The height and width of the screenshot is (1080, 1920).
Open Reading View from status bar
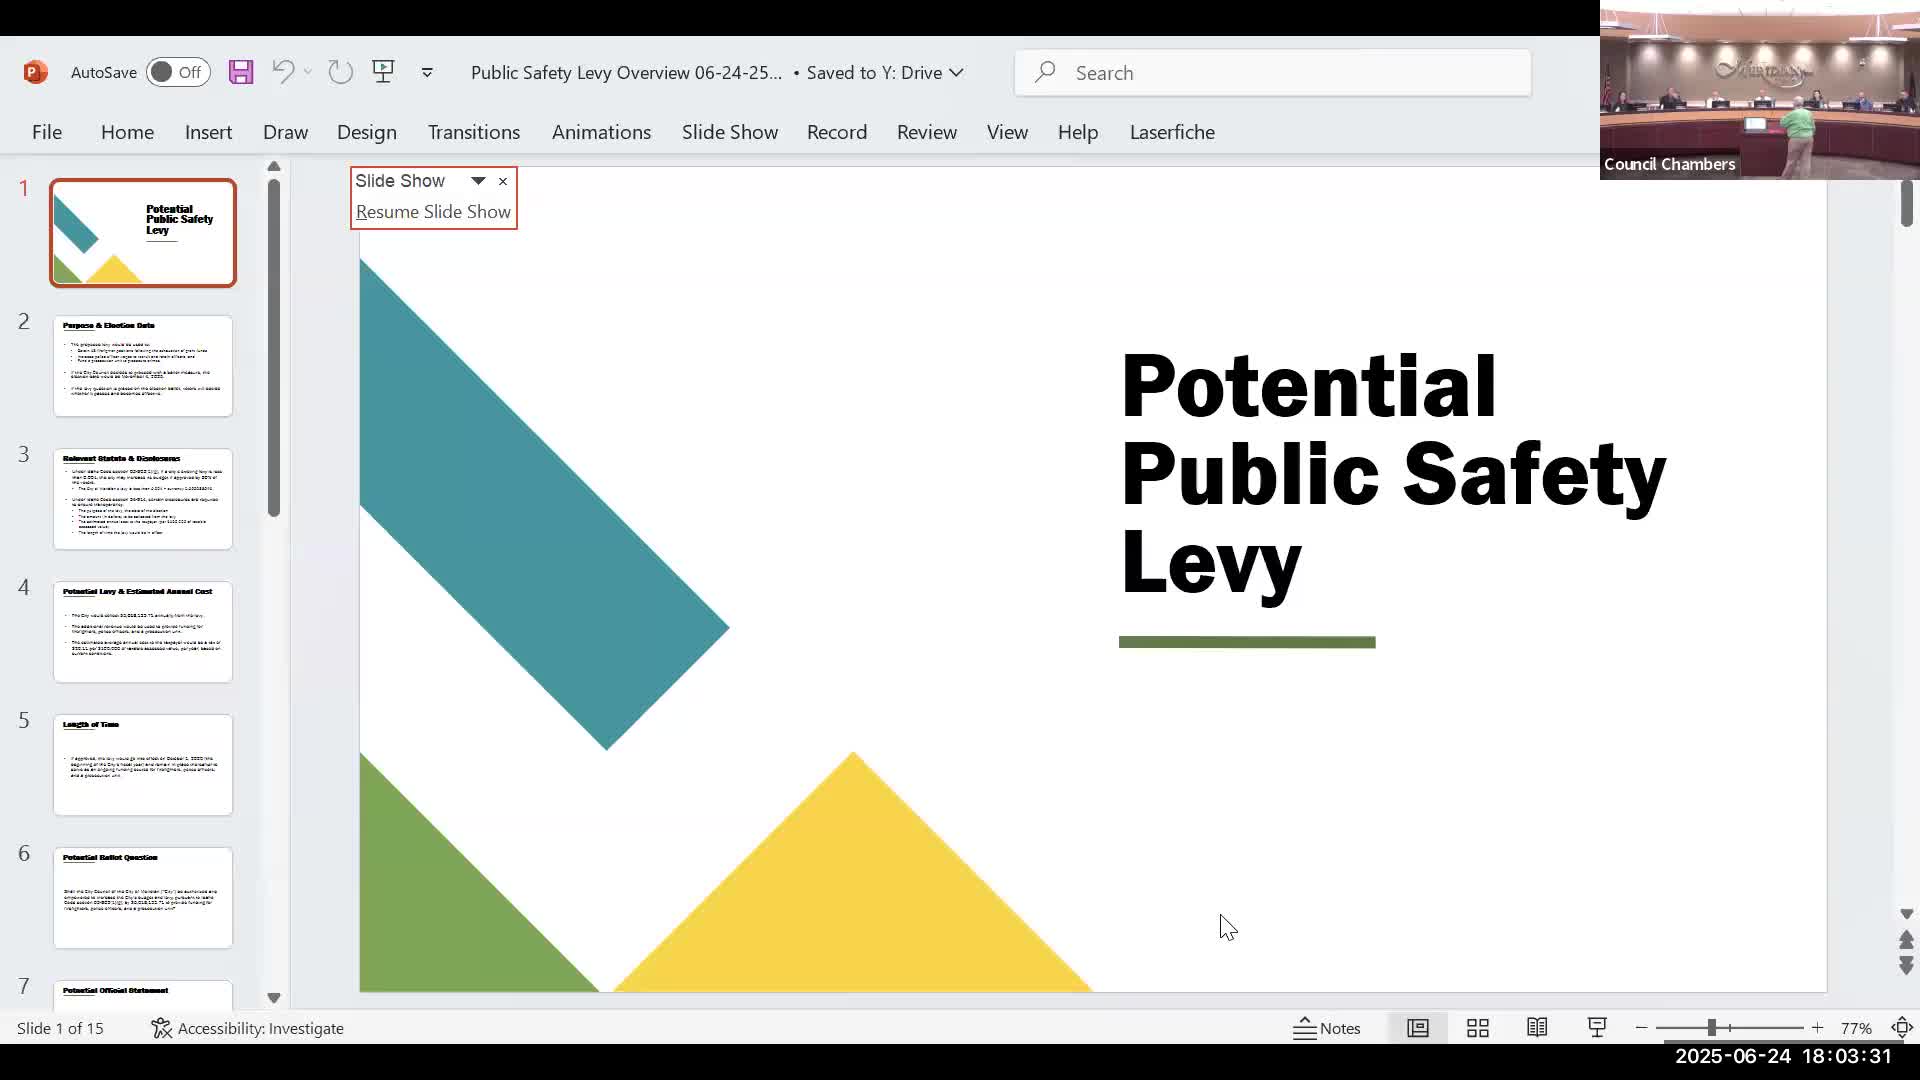(x=1537, y=1028)
